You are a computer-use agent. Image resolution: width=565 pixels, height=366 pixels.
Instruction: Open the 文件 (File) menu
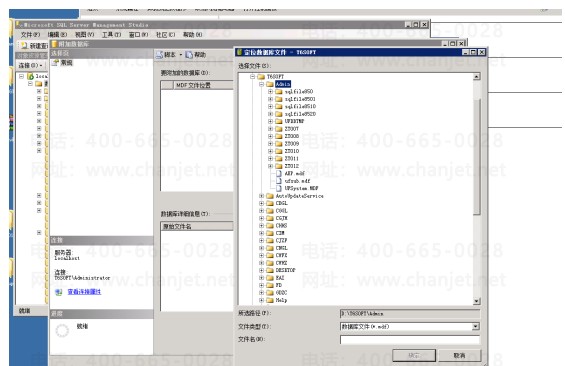coord(30,35)
